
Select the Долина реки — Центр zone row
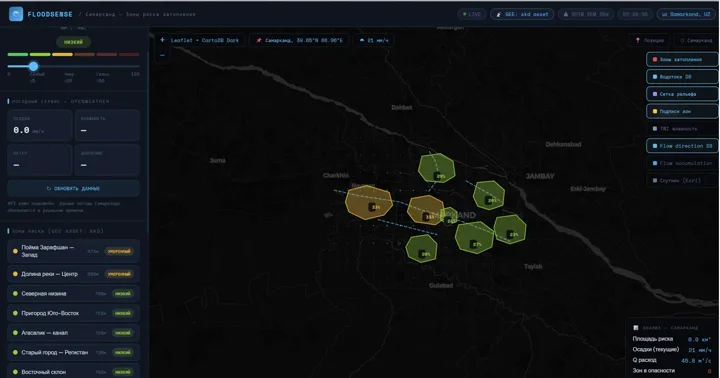point(73,274)
